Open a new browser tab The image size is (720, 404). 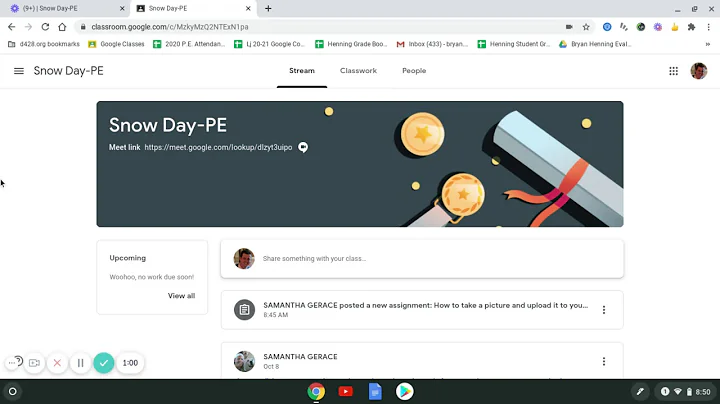(268, 8)
